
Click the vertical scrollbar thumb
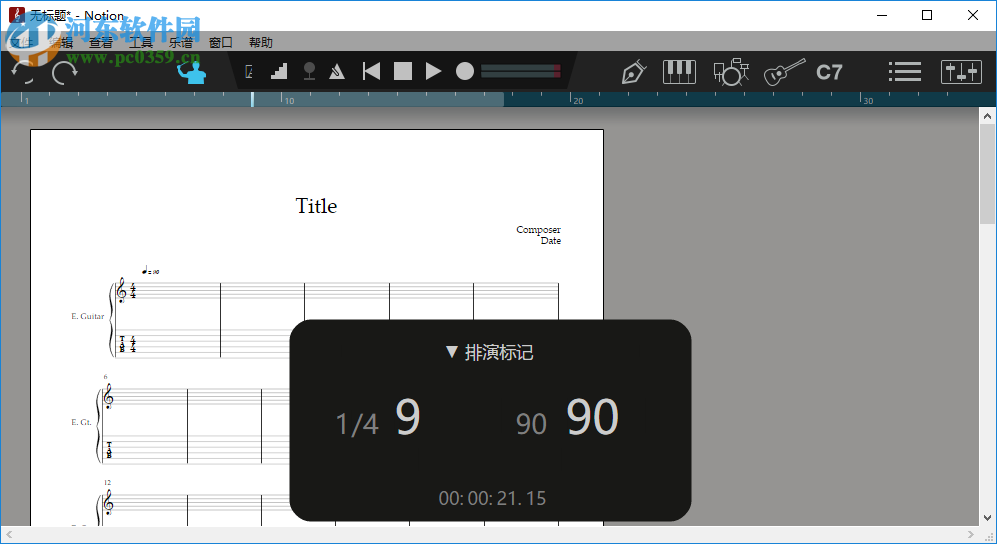987,173
